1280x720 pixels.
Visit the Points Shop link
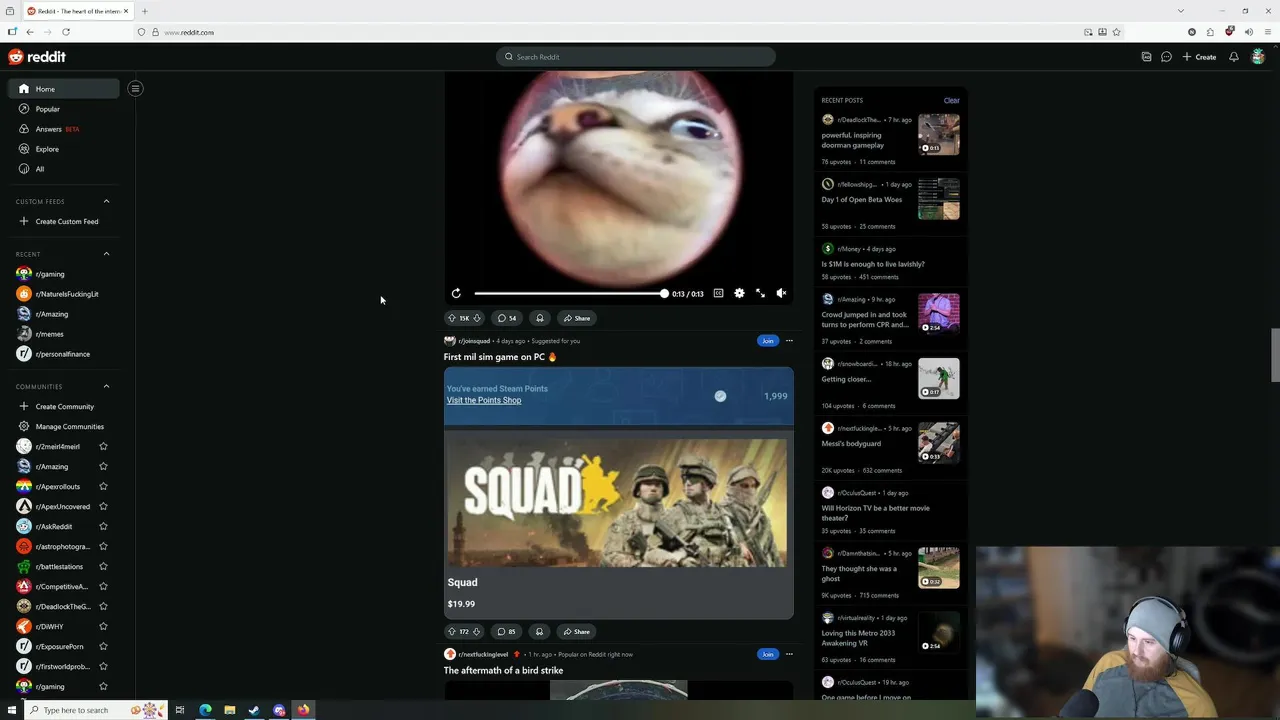tap(484, 400)
